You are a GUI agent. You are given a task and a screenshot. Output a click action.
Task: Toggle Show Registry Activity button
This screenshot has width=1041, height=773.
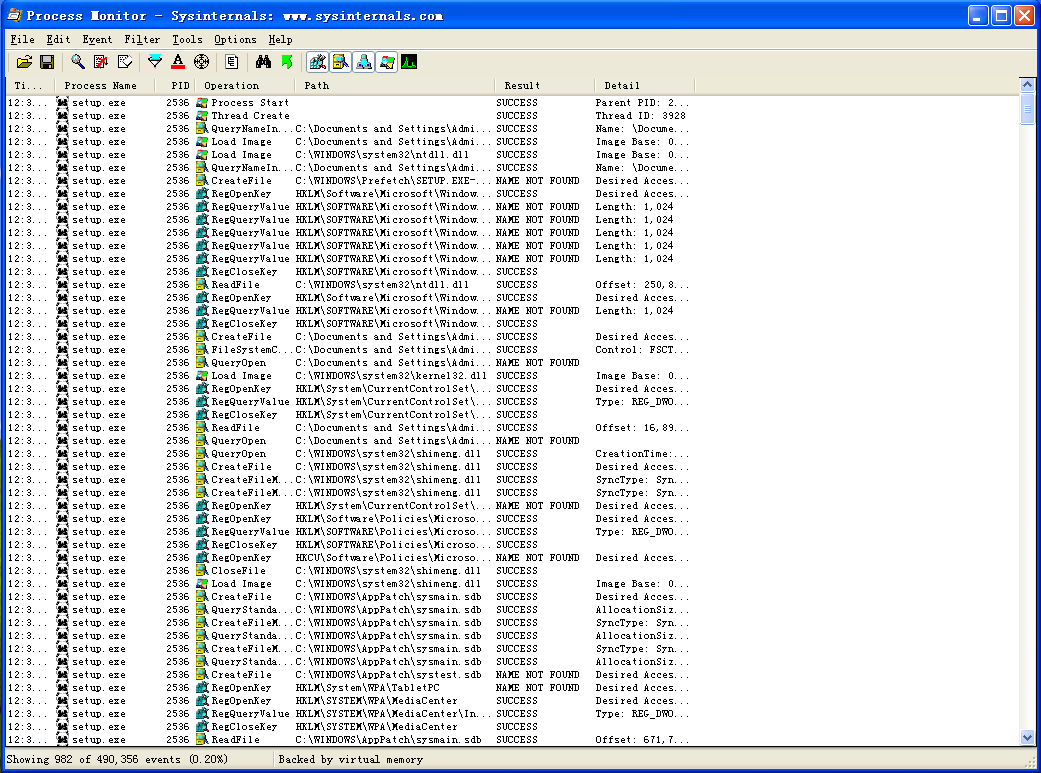(x=317, y=62)
